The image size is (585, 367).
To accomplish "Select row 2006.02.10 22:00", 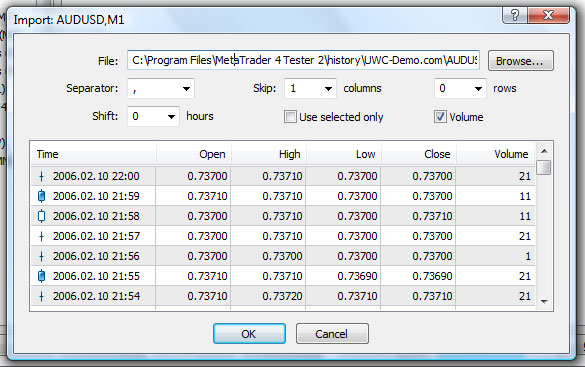I will tap(283, 176).
